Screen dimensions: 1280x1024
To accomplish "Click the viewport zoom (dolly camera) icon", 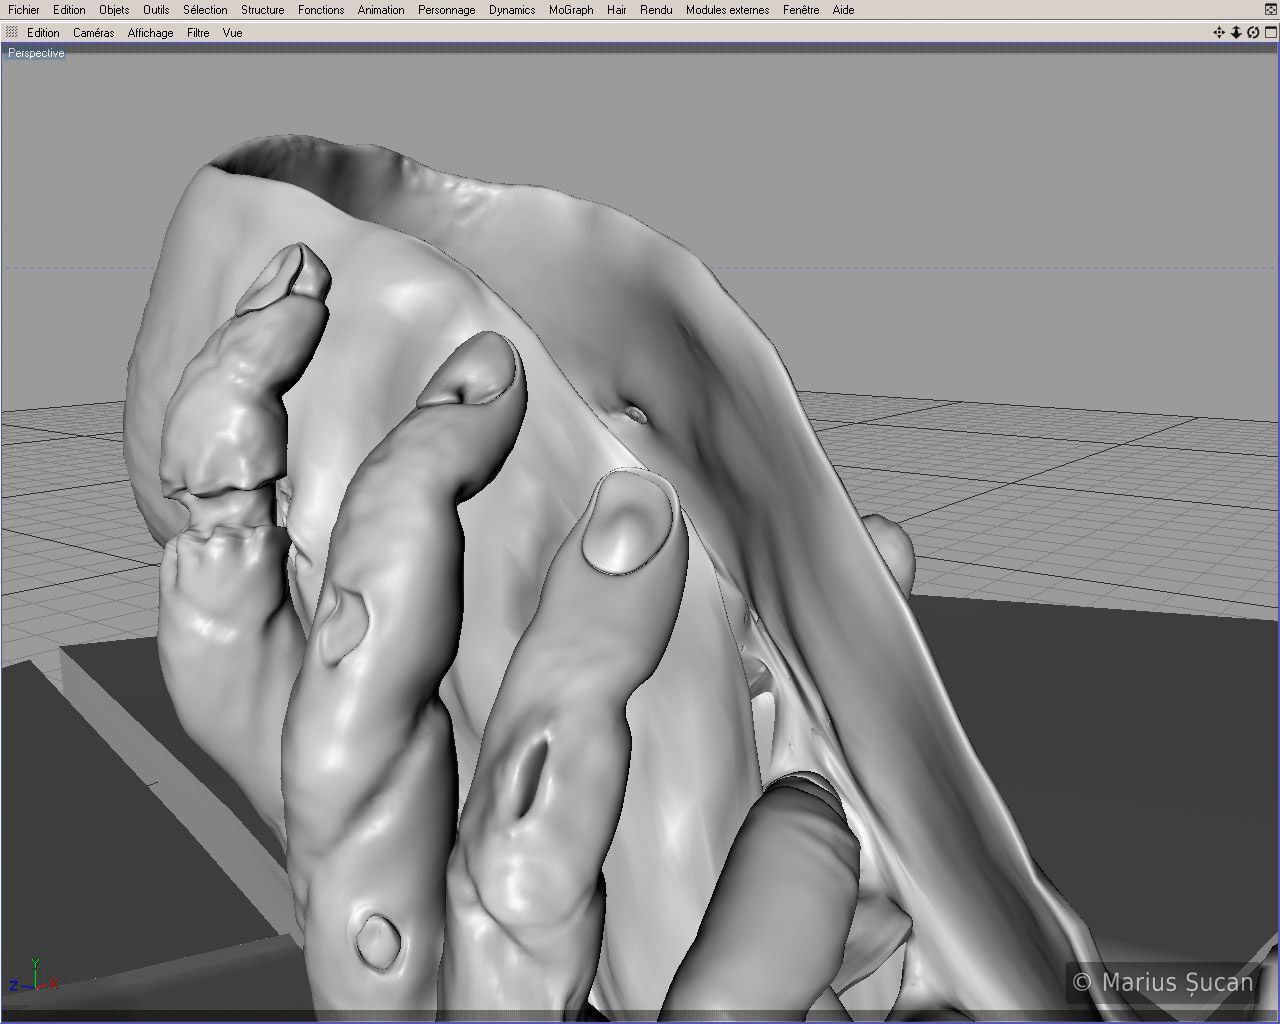I will pos(1236,33).
